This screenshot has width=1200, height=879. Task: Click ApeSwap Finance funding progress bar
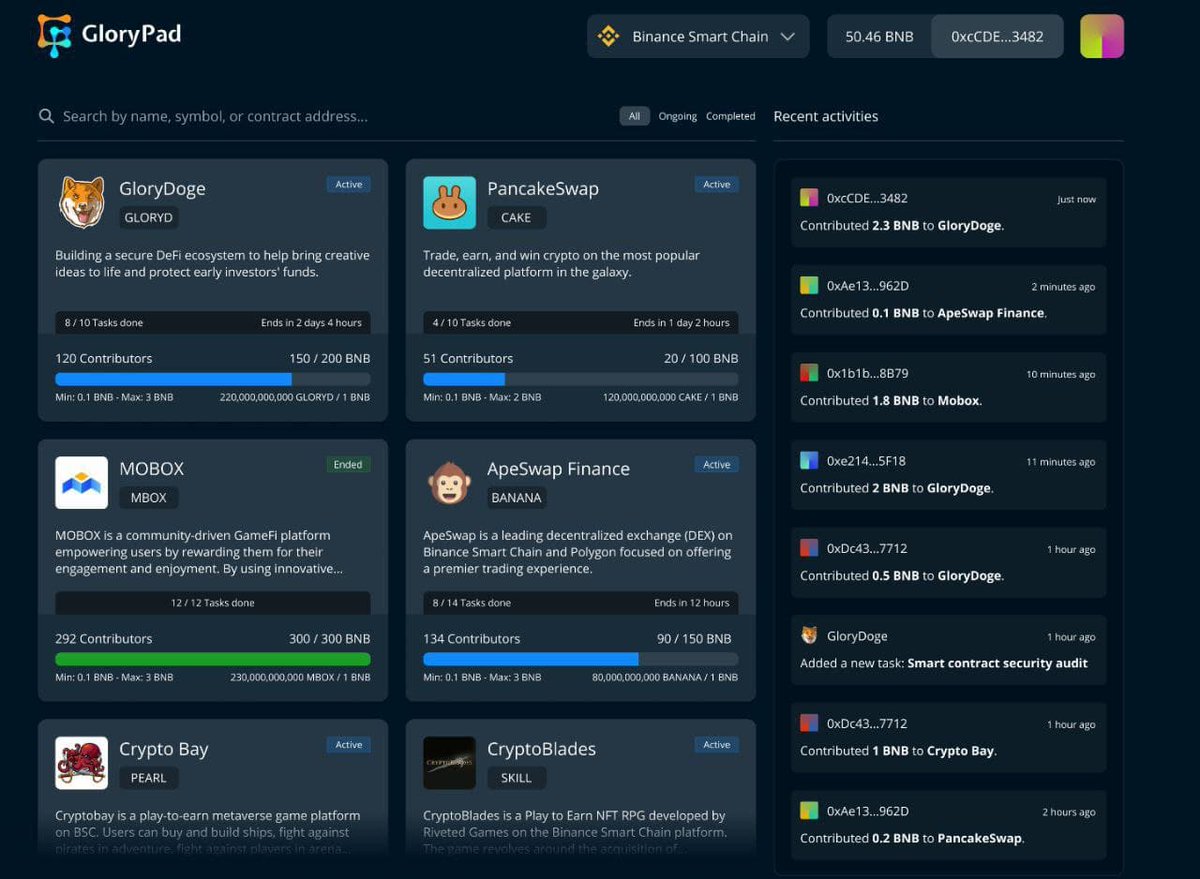(x=581, y=659)
